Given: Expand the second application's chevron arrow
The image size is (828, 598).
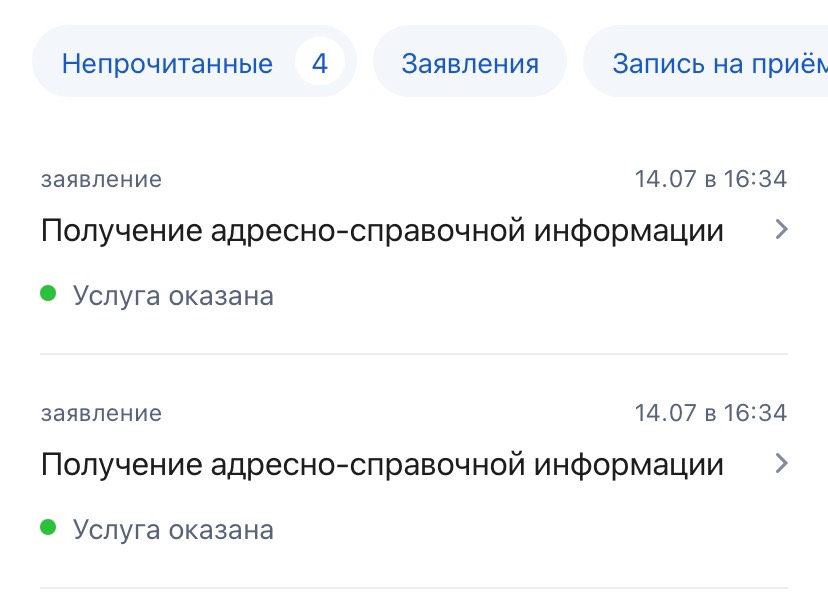Looking at the screenshot, I should 782,464.
